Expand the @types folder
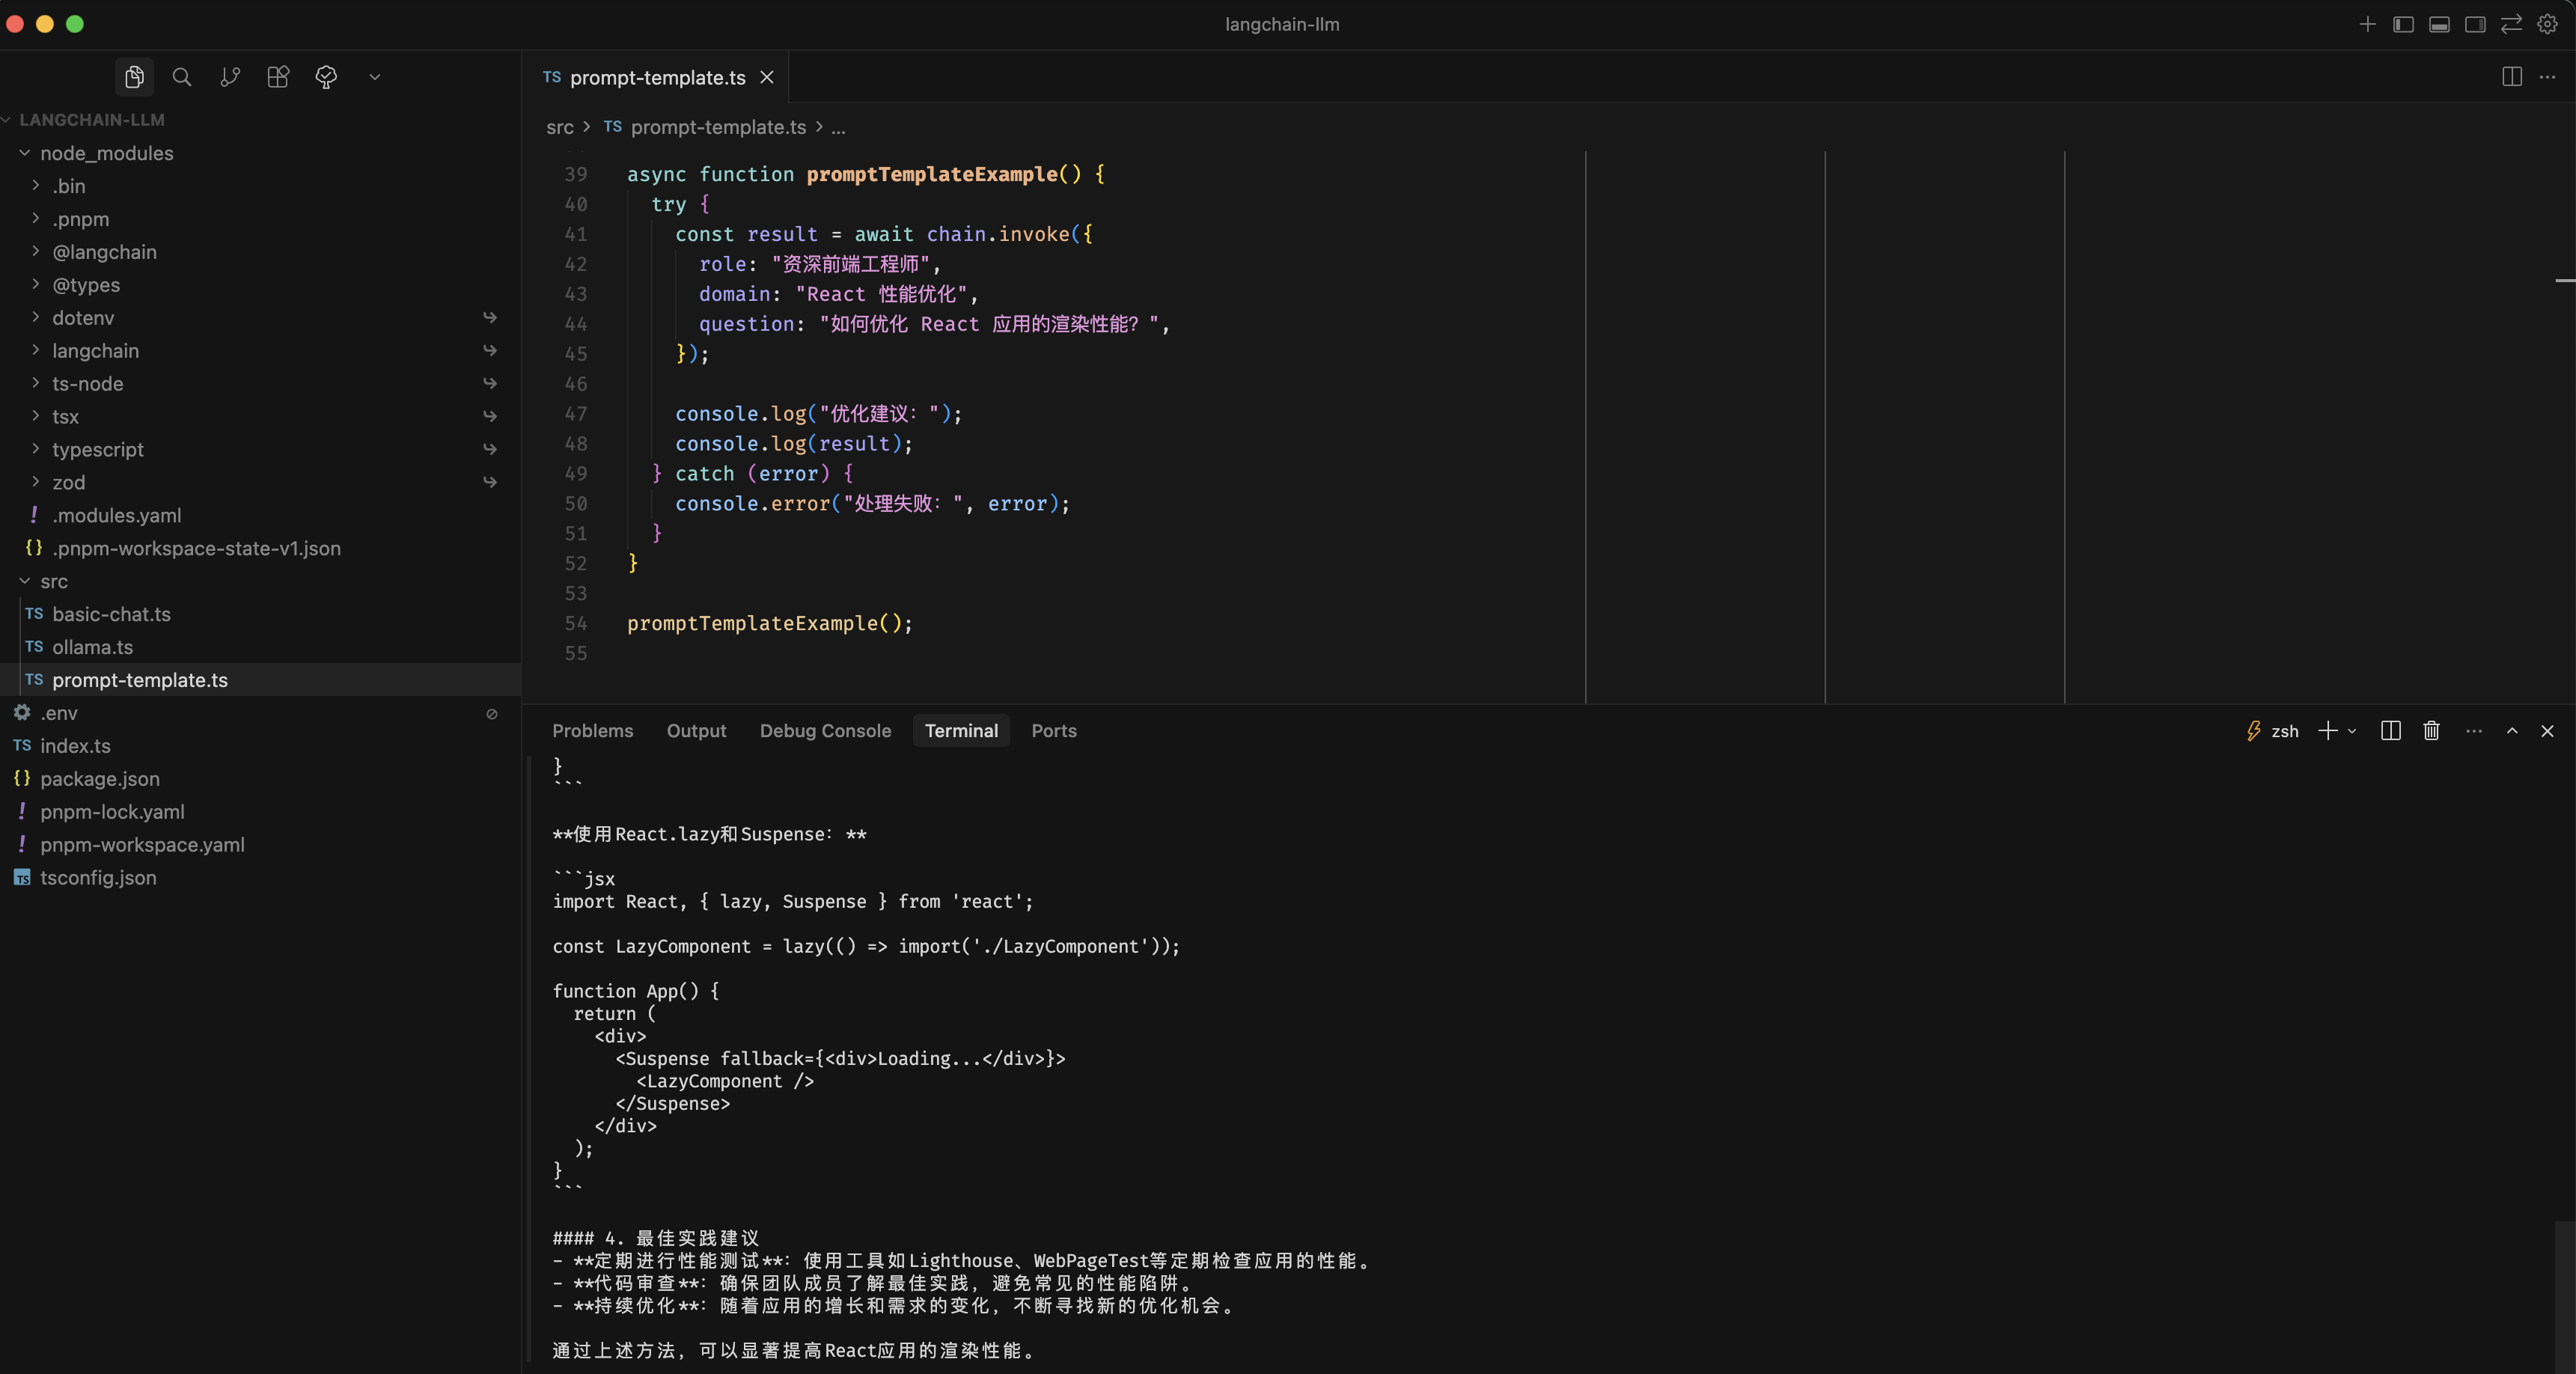Screen dimensions: 2576x1374 coord(260,285)
